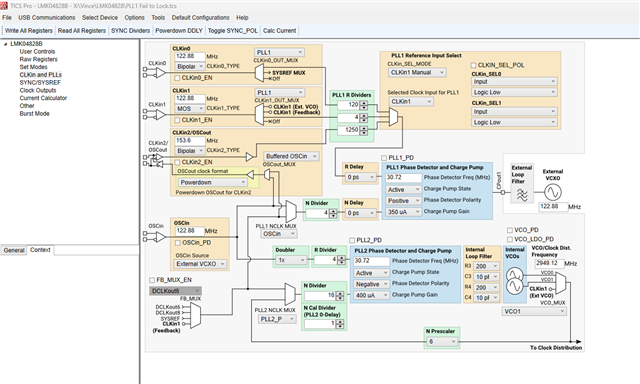Click SYNC Dividers button
Image resolution: width=640 pixels, height=384 pixels.
coord(131,31)
